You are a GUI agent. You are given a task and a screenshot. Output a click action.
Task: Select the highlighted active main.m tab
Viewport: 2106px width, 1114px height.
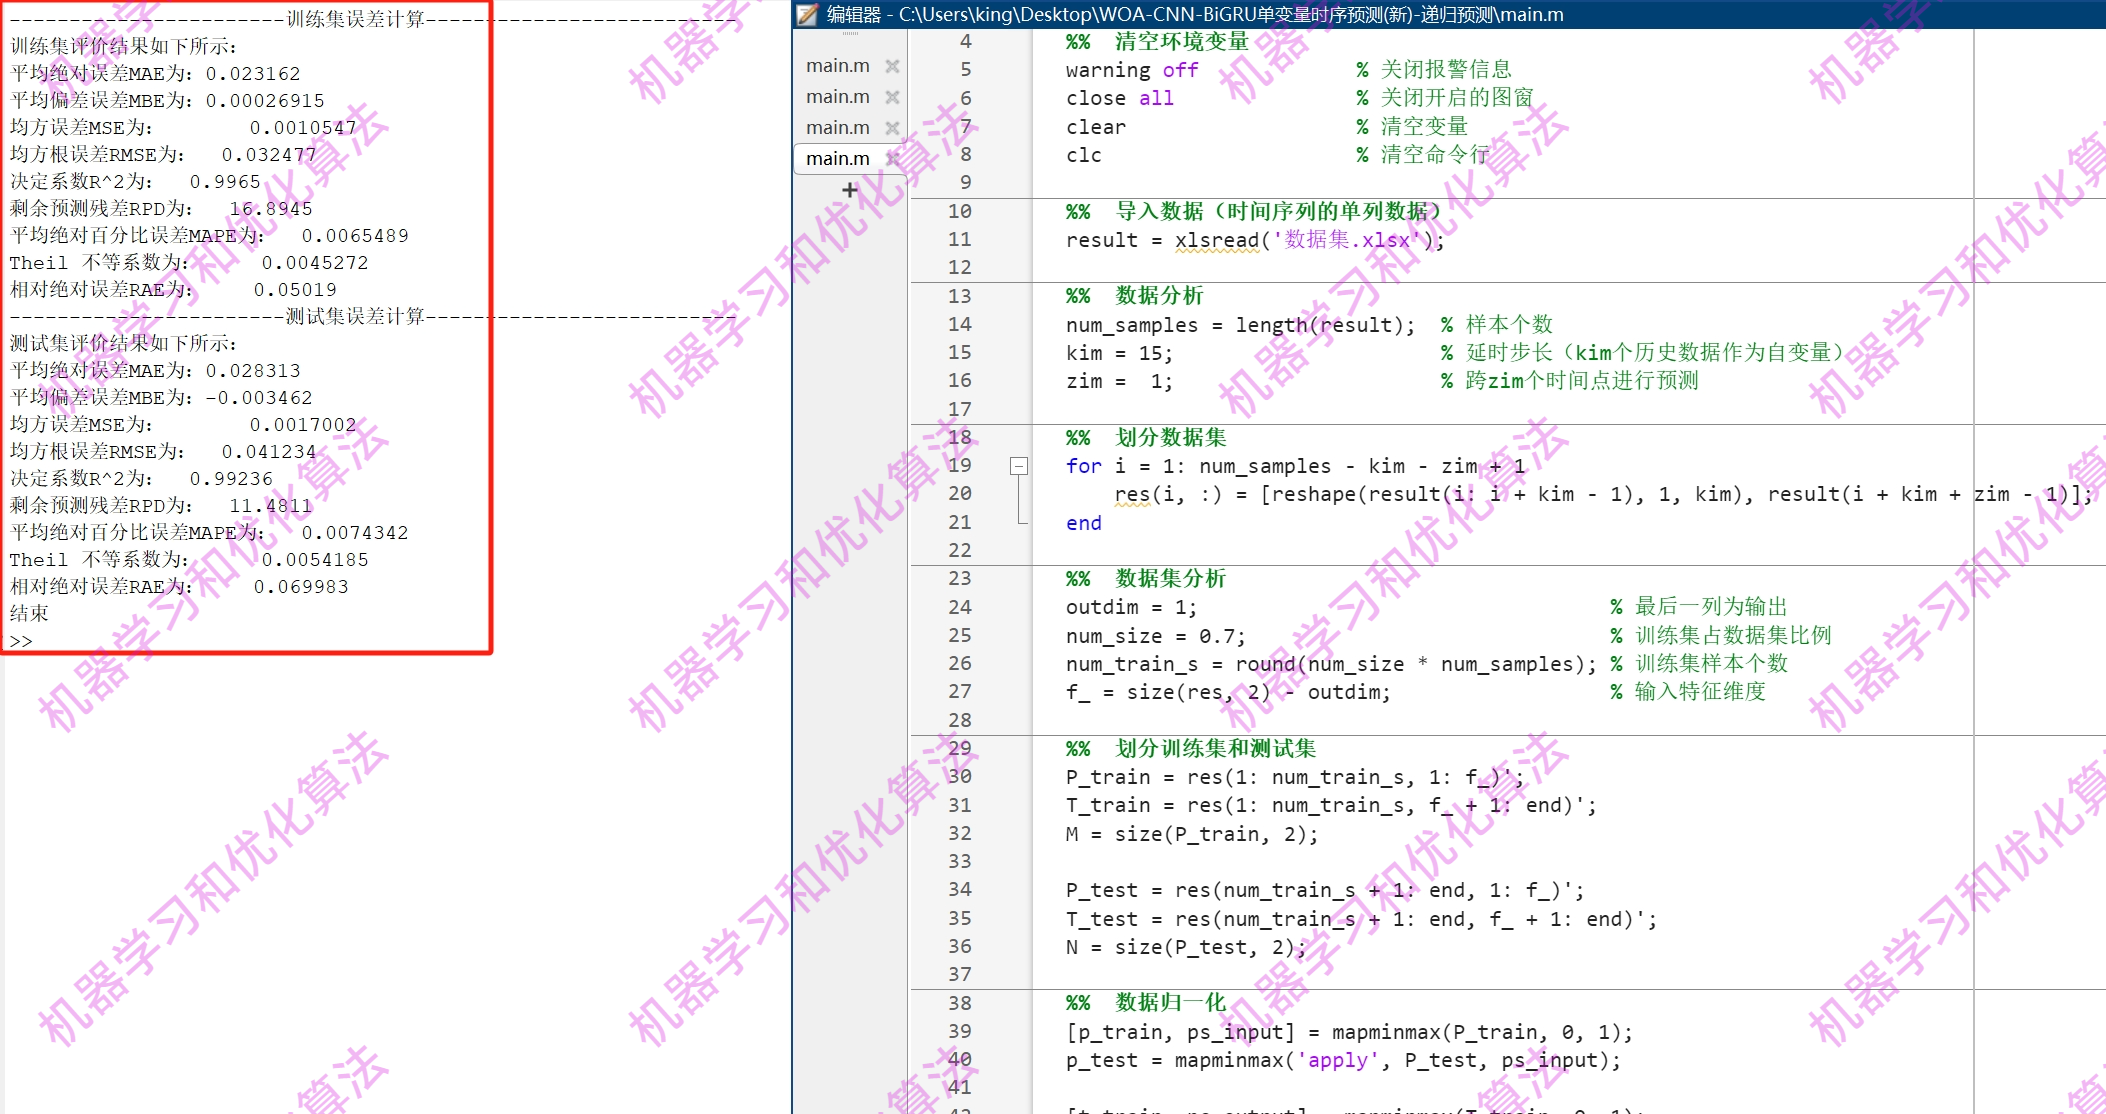[838, 158]
